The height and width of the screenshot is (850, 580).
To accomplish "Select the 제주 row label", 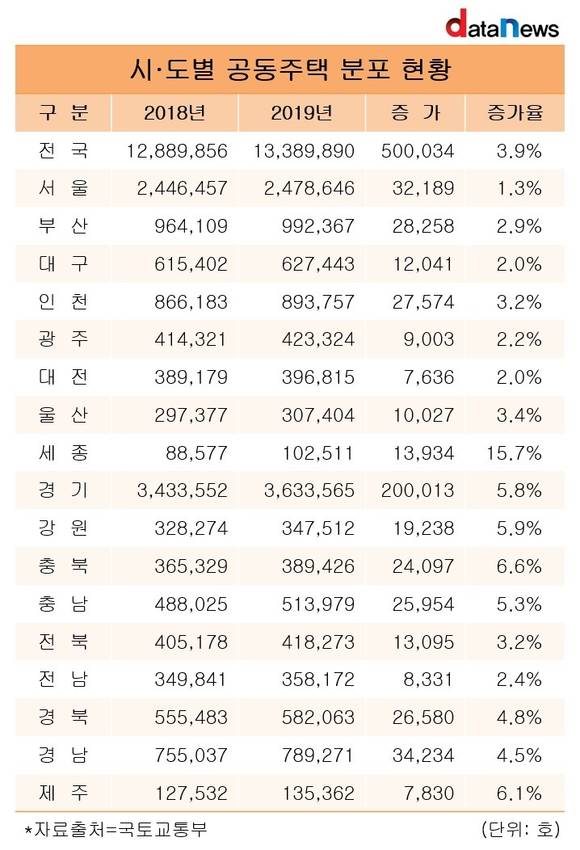I will (x=63, y=793).
